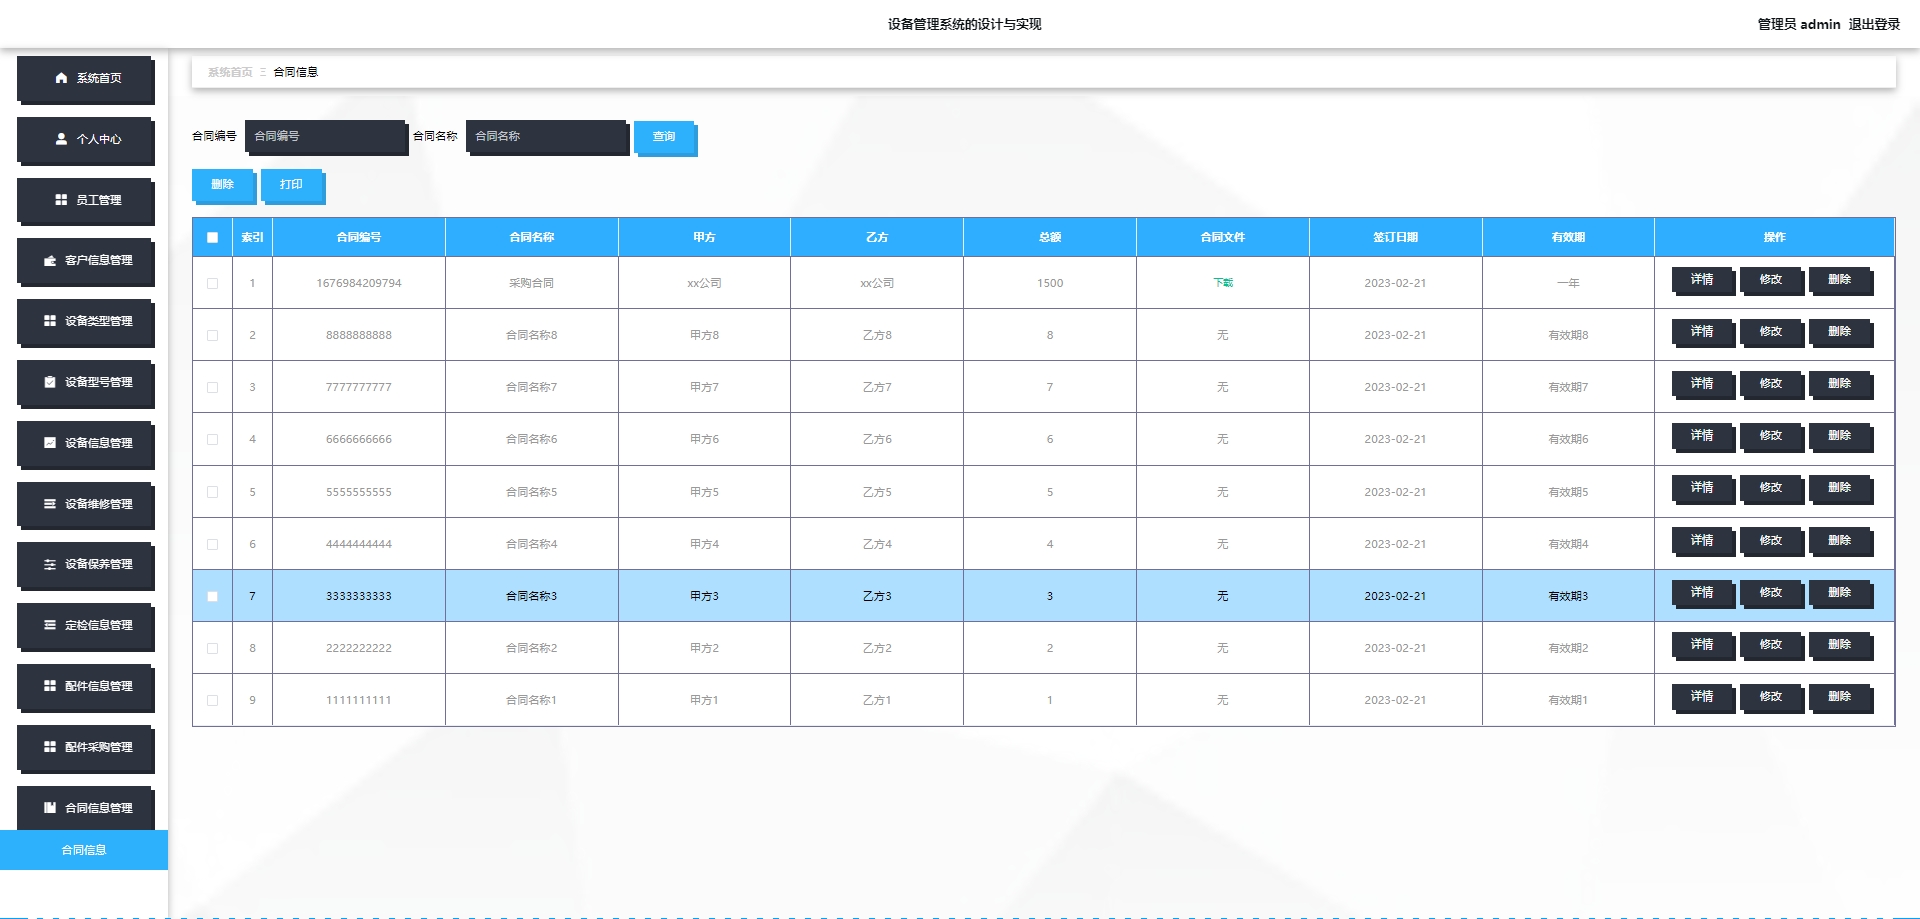This screenshot has height=919, width=1920.
Task: Check the box for row 合同名称6
Action: pyautogui.click(x=212, y=439)
